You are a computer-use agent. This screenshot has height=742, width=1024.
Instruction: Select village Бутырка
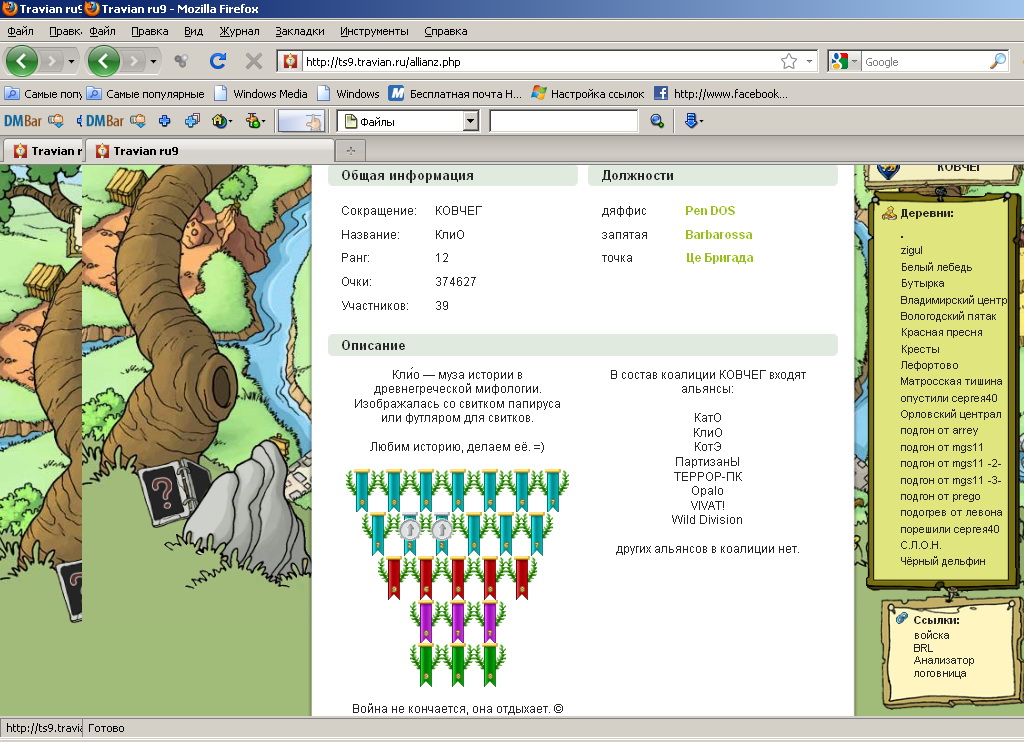pyautogui.click(x=922, y=283)
